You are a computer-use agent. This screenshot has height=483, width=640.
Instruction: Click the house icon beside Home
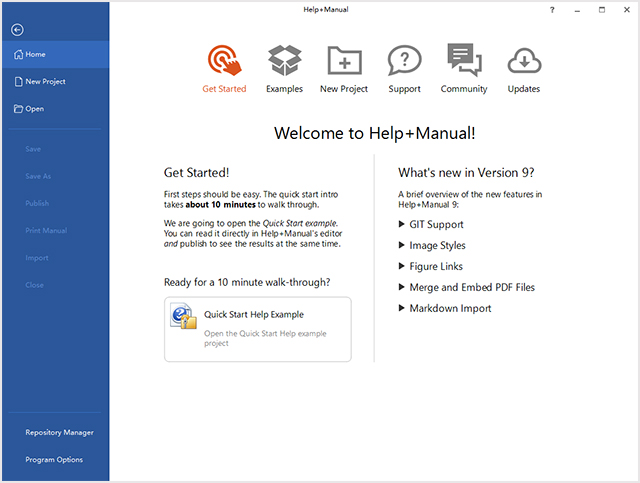click(18, 54)
